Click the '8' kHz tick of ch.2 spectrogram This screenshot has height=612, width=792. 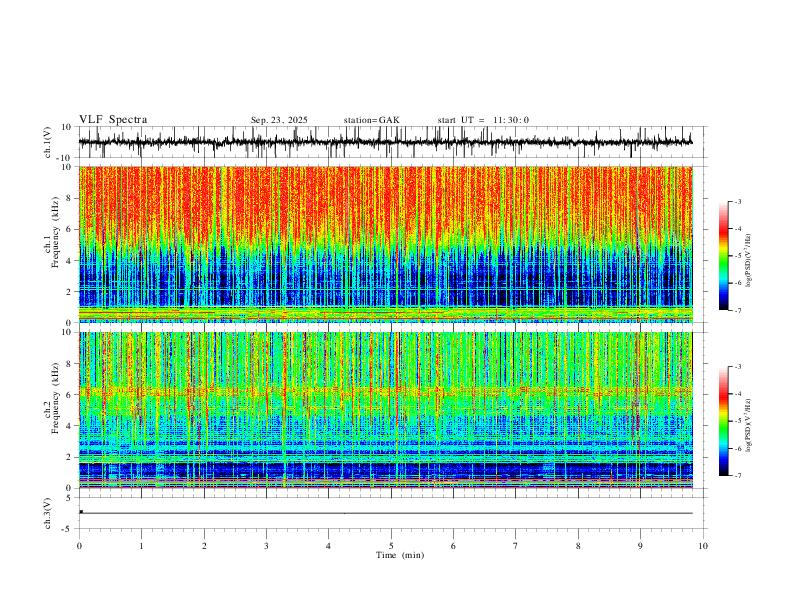pos(69,364)
